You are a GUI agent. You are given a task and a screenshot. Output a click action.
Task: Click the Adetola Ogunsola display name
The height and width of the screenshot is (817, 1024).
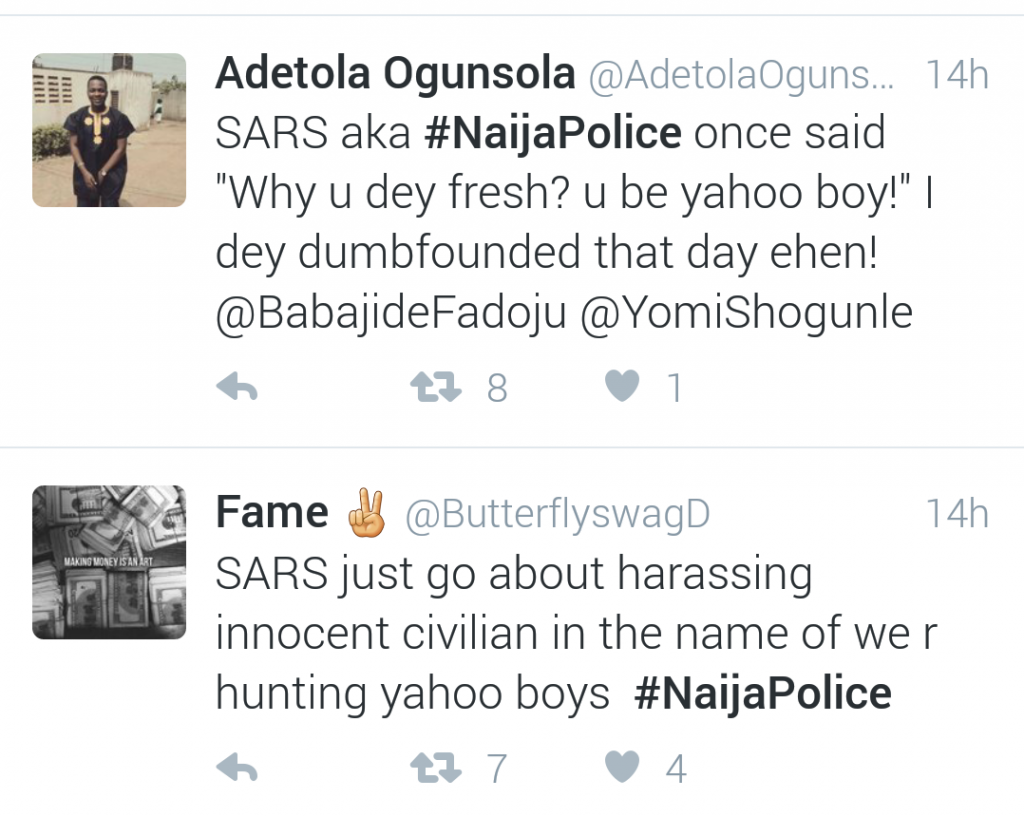pyautogui.click(x=396, y=74)
